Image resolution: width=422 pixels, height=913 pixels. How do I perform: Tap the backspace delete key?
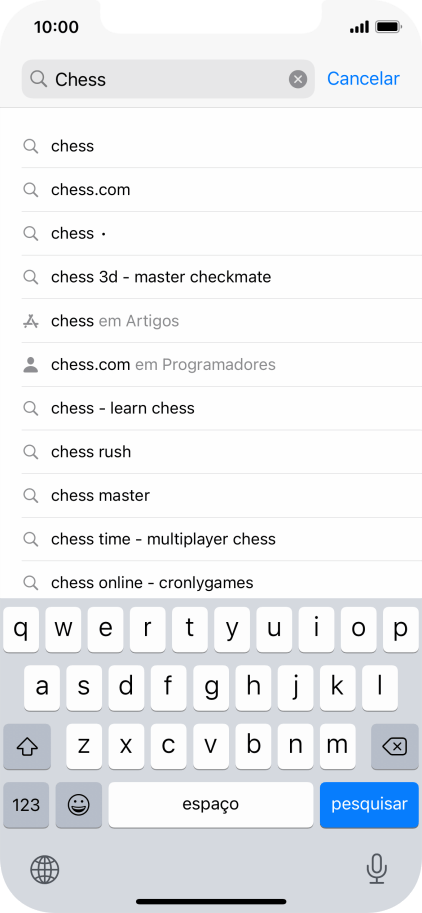395,746
